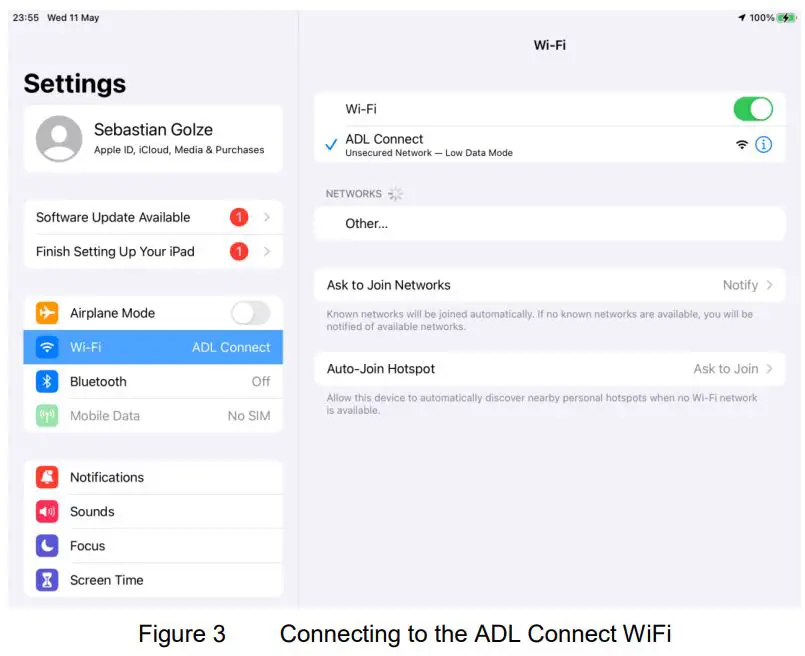Open Bluetooth settings from the sidebar
Image resolution: width=805 pixels, height=656 pixels.
tap(150, 381)
